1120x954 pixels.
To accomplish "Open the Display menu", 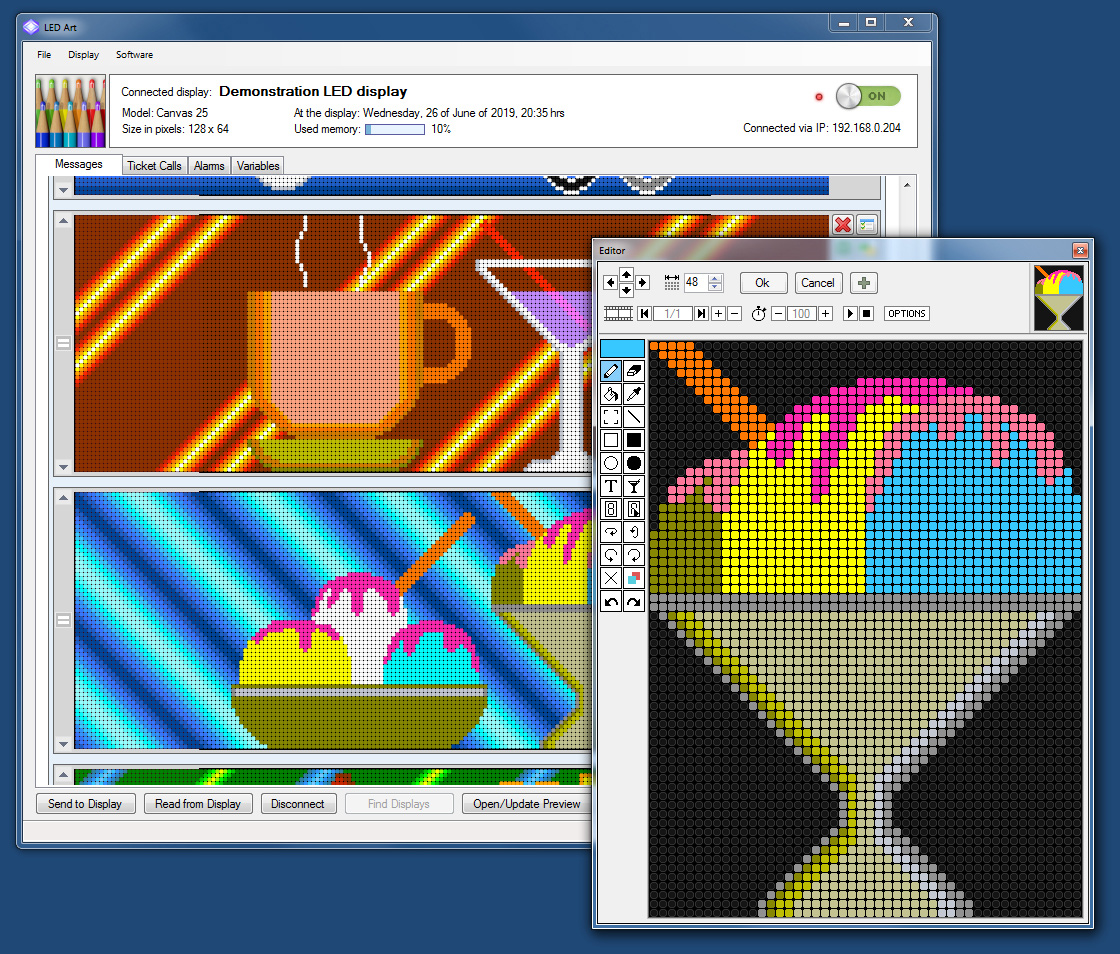I will click(x=83, y=55).
